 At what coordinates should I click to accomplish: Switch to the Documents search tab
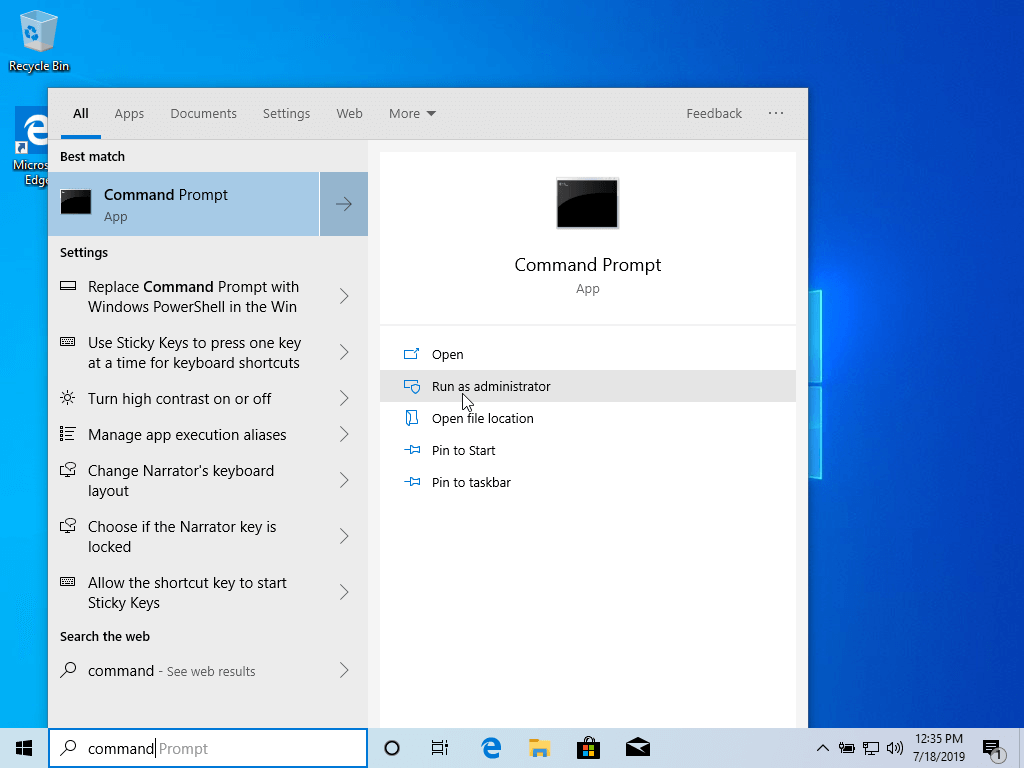click(203, 113)
